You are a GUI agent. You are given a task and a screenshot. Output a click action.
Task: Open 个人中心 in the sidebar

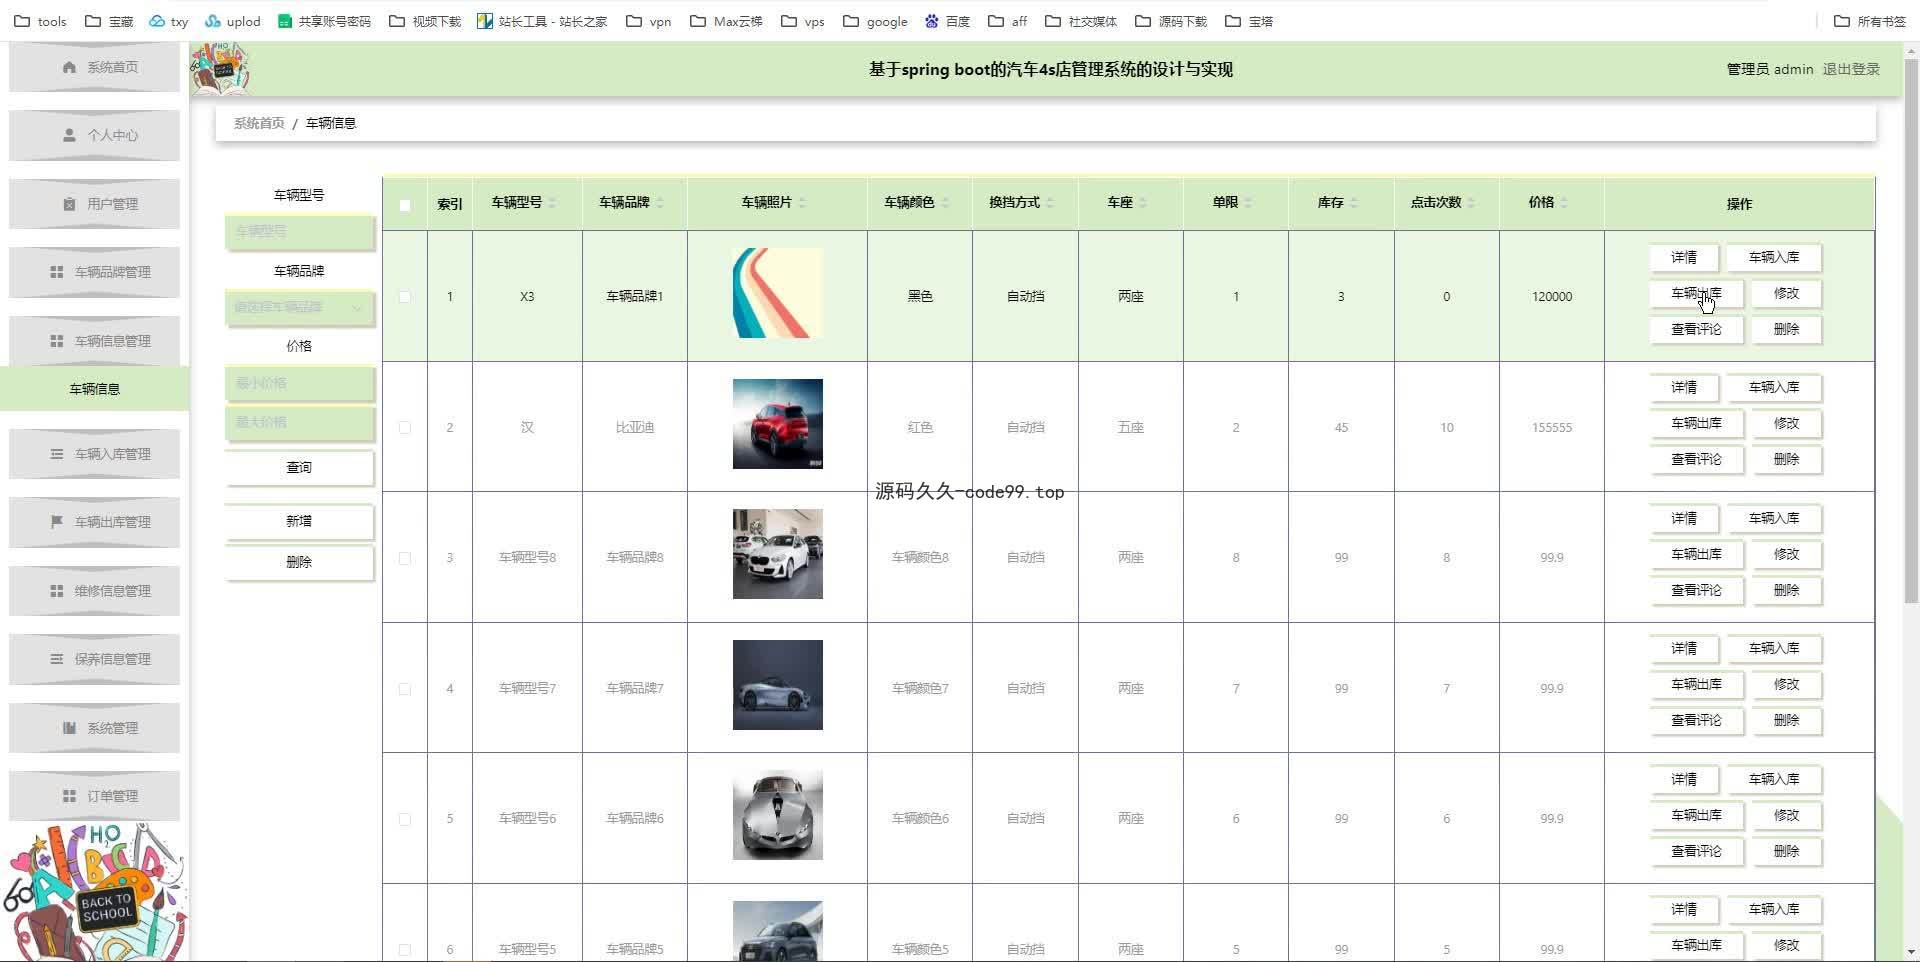95,135
